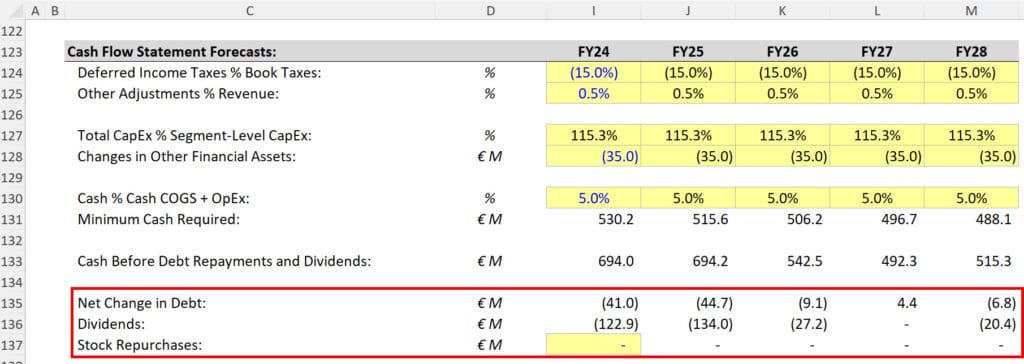Select column M header
Image resolution: width=1024 pixels, height=364 pixels.
[971, 10]
